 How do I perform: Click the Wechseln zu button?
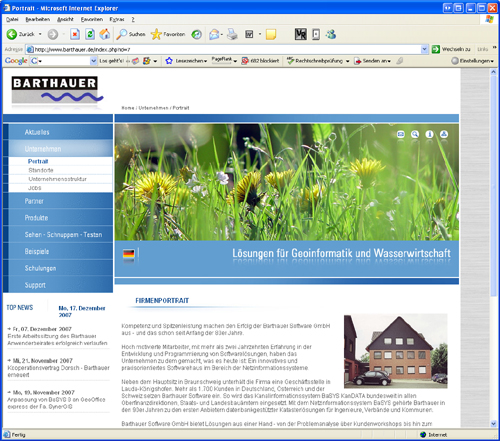[x=451, y=49]
